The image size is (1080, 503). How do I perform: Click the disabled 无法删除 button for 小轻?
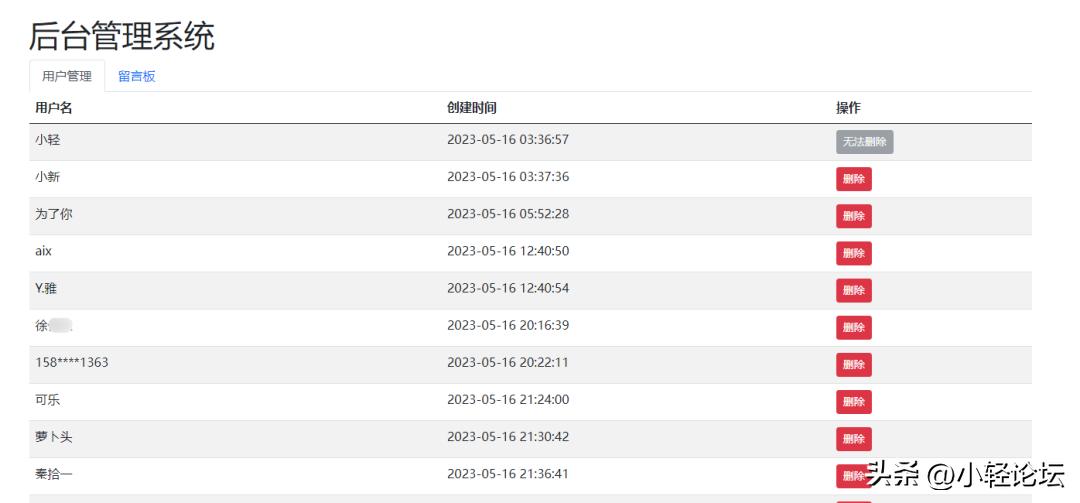pos(864,142)
